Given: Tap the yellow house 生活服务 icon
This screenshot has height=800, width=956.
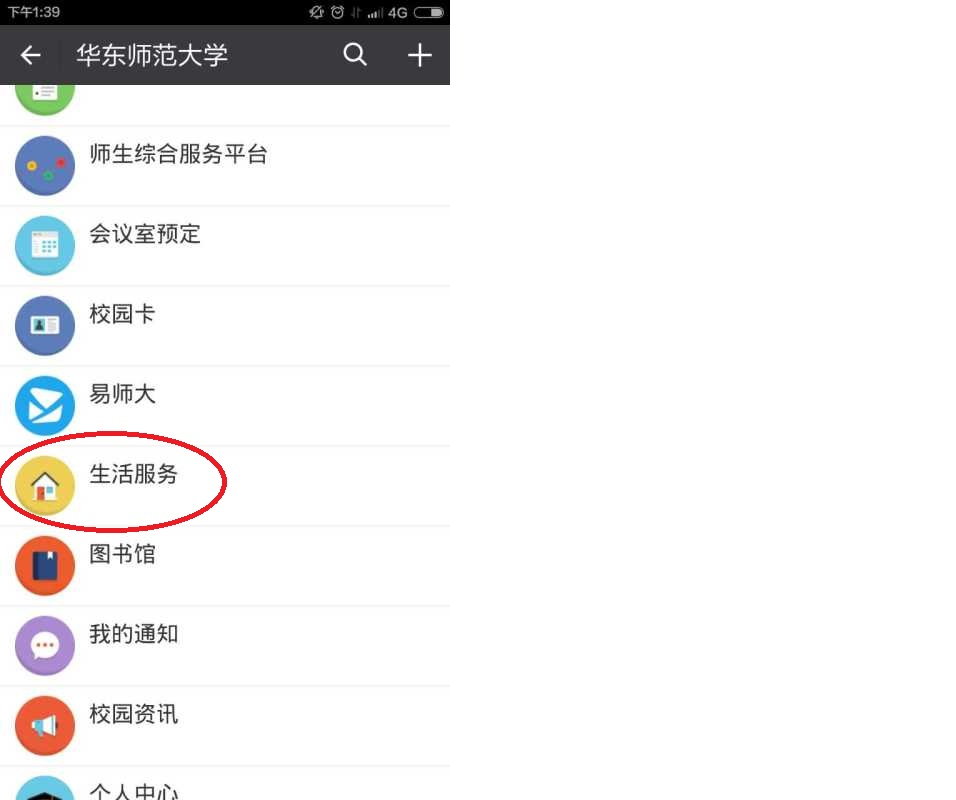Looking at the screenshot, I should coord(45,485).
